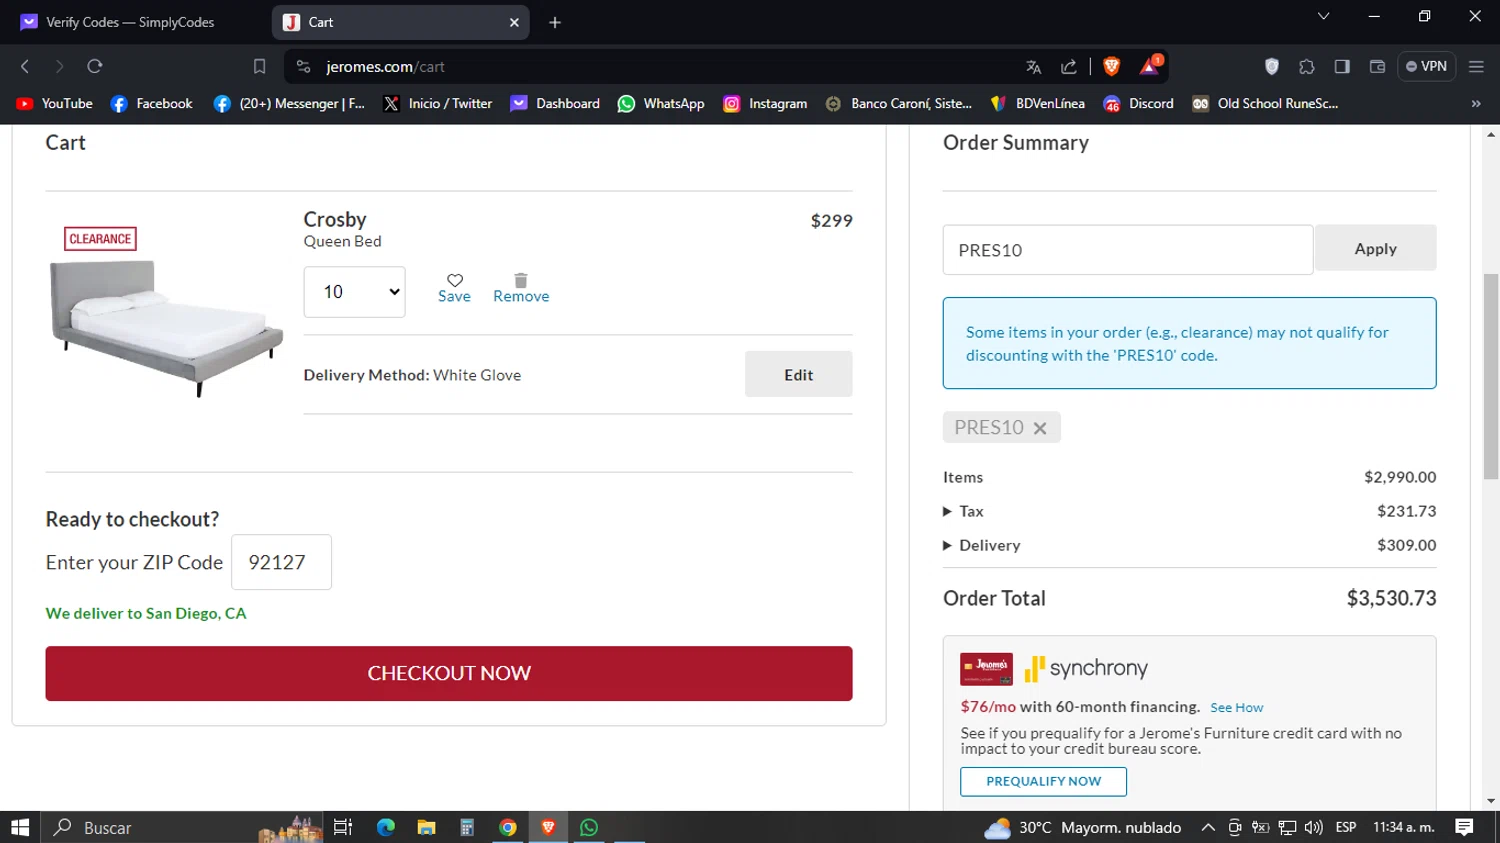Open Microsoft Edge from taskbar
Screen dimensions: 1500x843
tap(385, 827)
